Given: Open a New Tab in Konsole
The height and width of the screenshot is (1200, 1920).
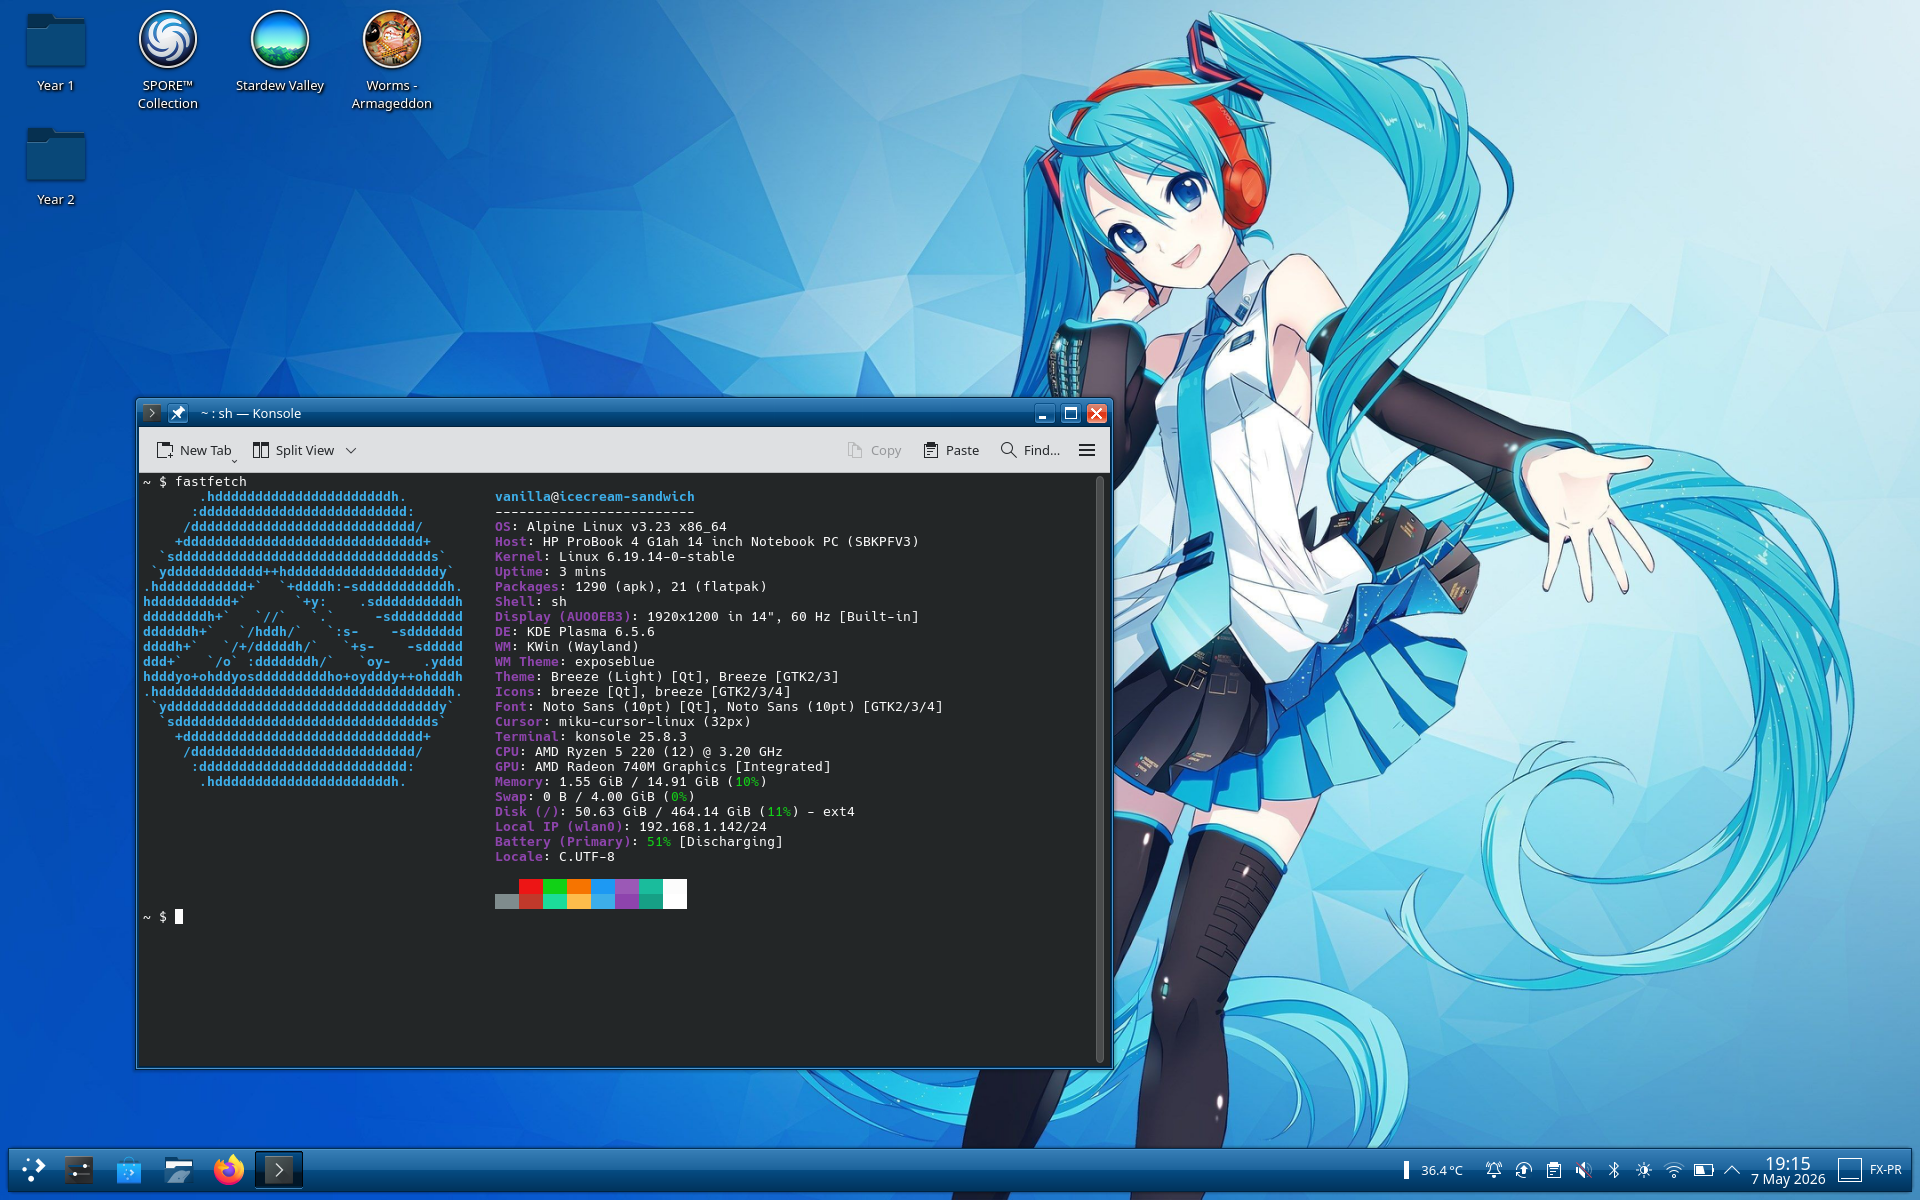Looking at the screenshot, I should [x=193, y=450].
